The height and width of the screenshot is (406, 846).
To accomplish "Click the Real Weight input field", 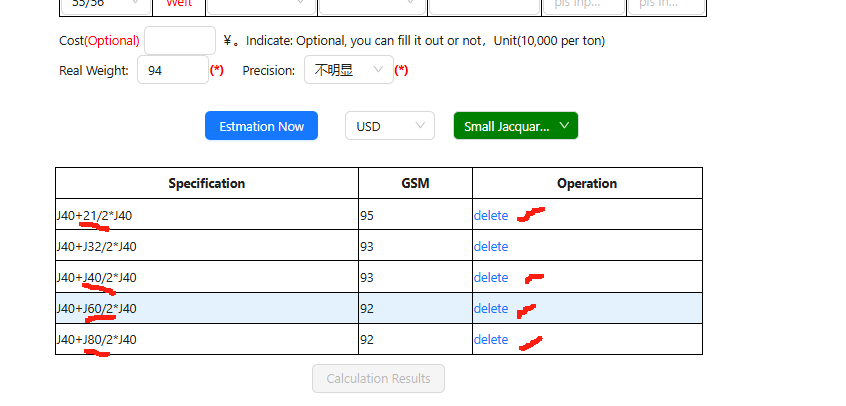I will tap(172, 70).
